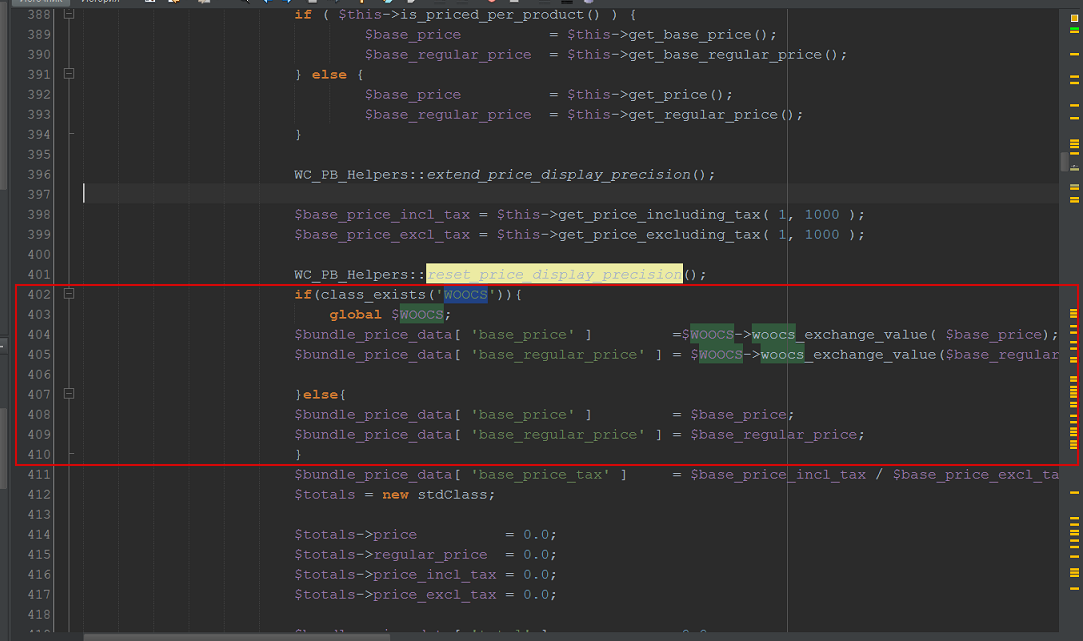
Task: Collapse the class_exists block fold at line 402
Action: click(69, 294)
